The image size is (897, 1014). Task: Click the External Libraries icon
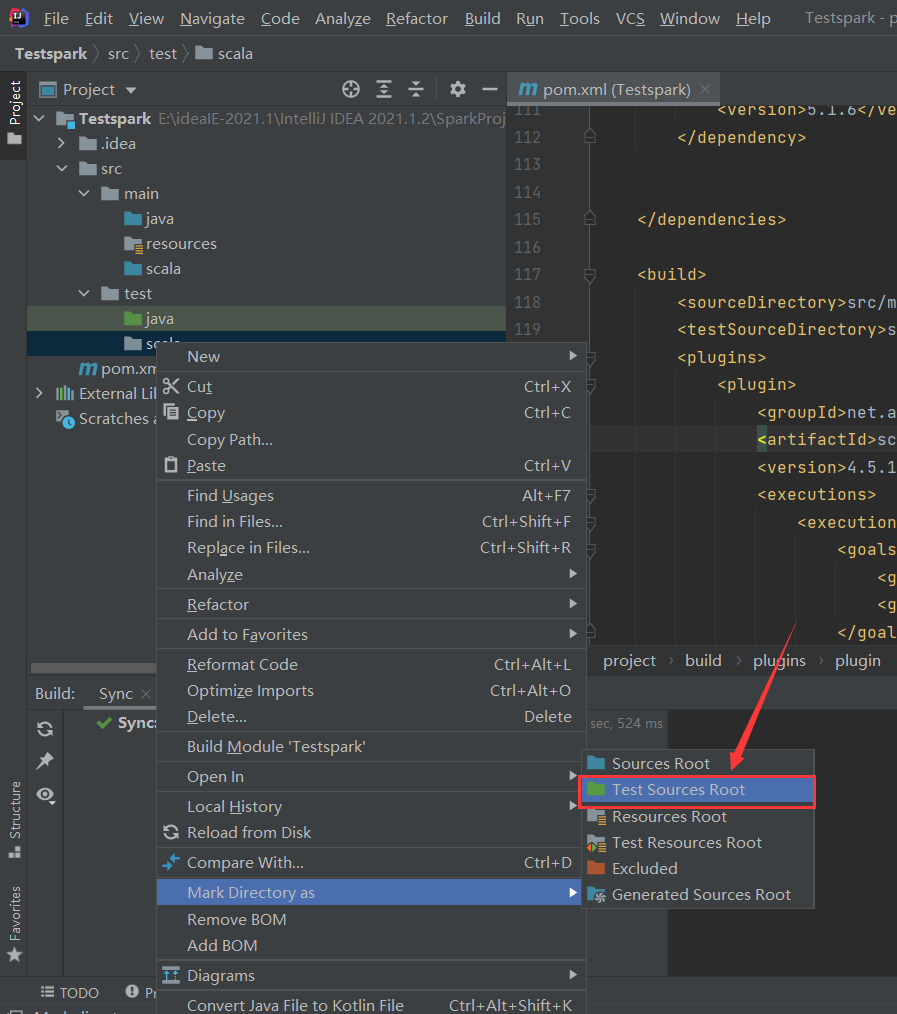[x=65, y=393]
